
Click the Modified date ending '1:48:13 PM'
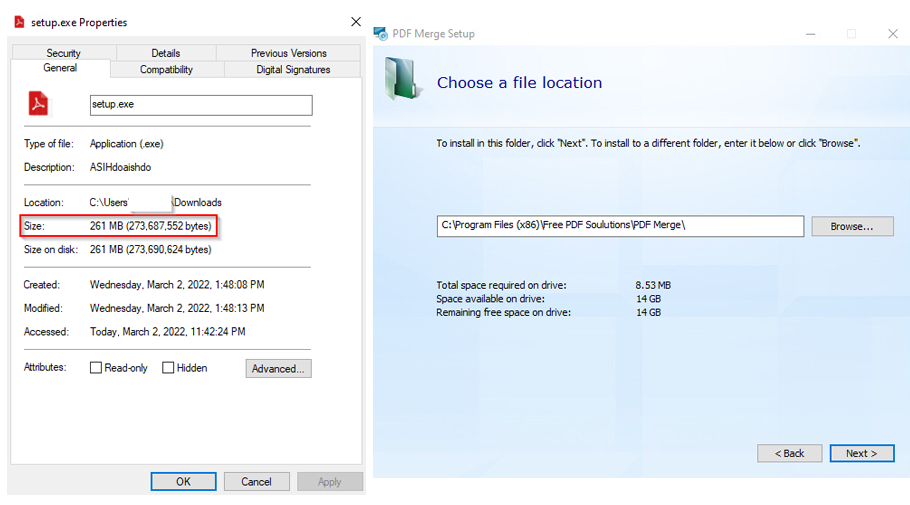[177, 308]
